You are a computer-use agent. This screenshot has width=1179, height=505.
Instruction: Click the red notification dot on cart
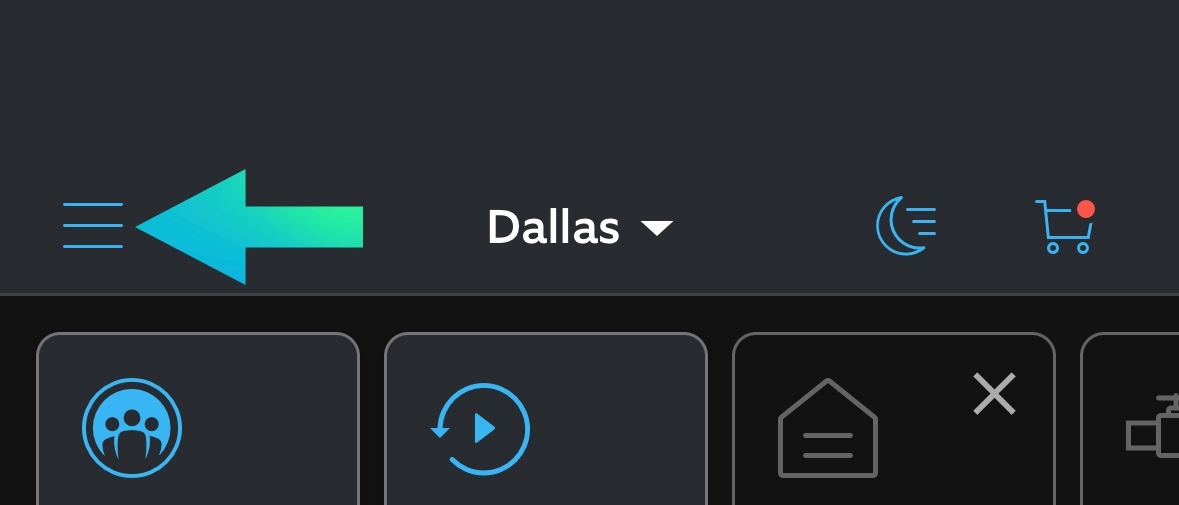point(1085,209)
